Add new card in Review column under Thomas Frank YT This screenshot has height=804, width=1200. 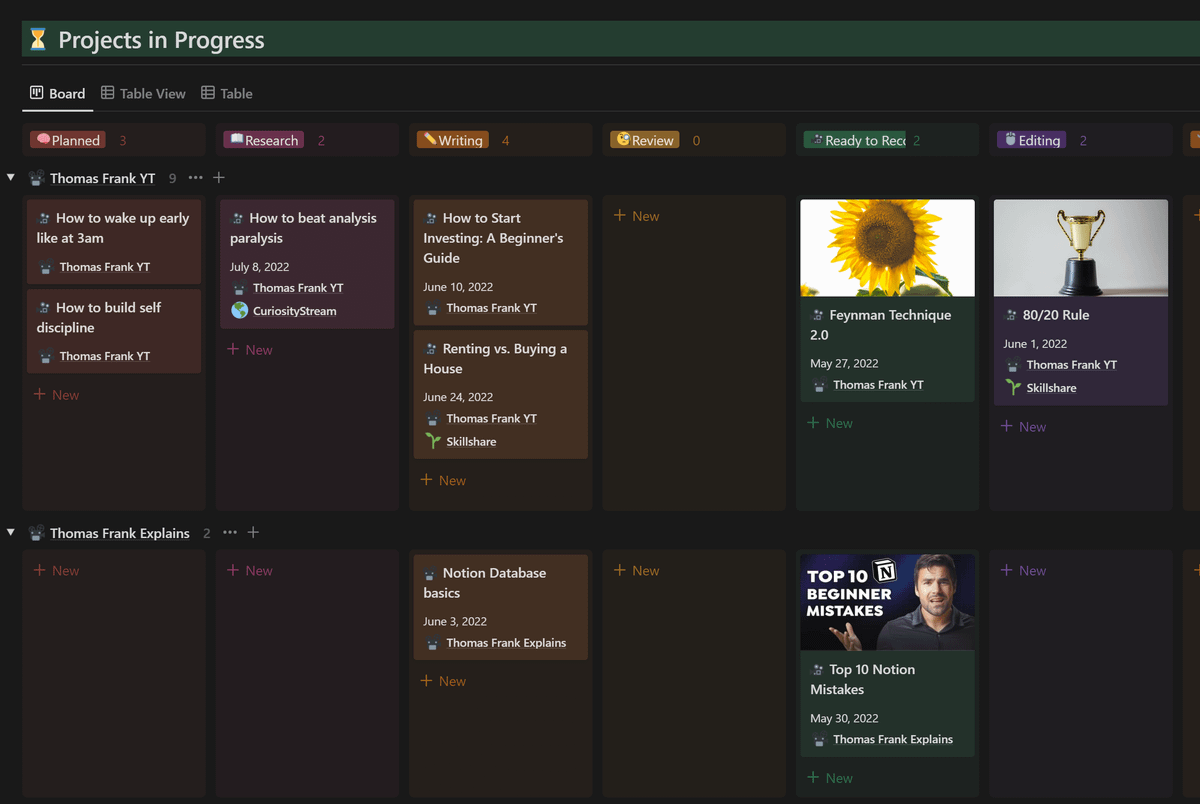[x=637, y=216]
